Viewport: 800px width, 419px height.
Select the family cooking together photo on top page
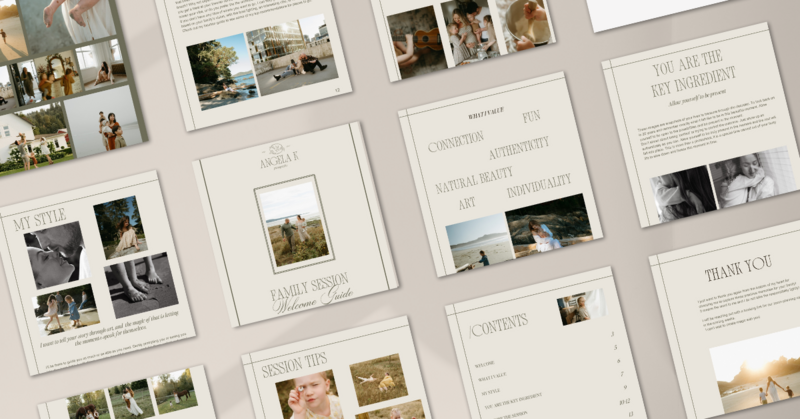470,33
